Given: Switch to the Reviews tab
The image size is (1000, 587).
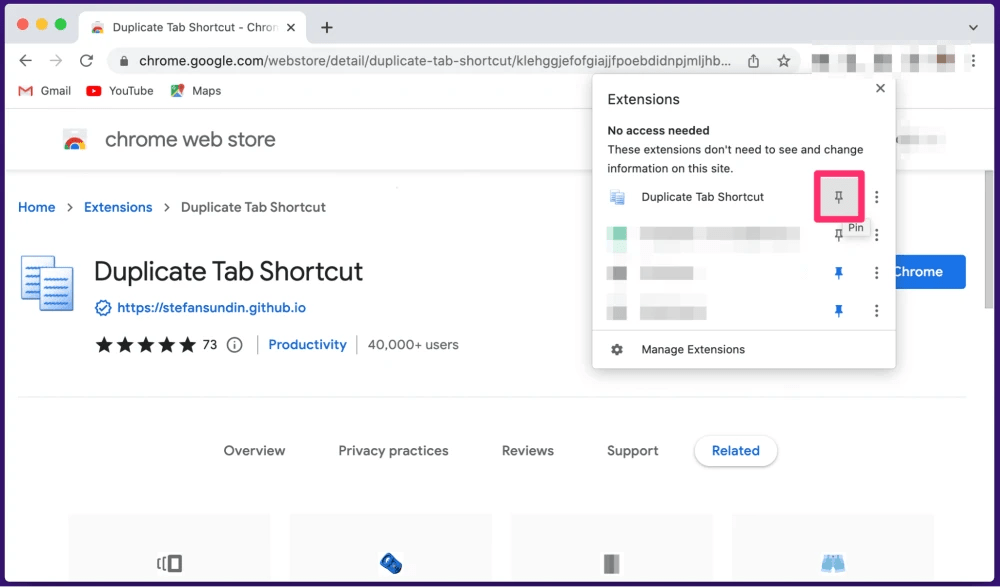Looking at the screenshot, I should 527,451.
